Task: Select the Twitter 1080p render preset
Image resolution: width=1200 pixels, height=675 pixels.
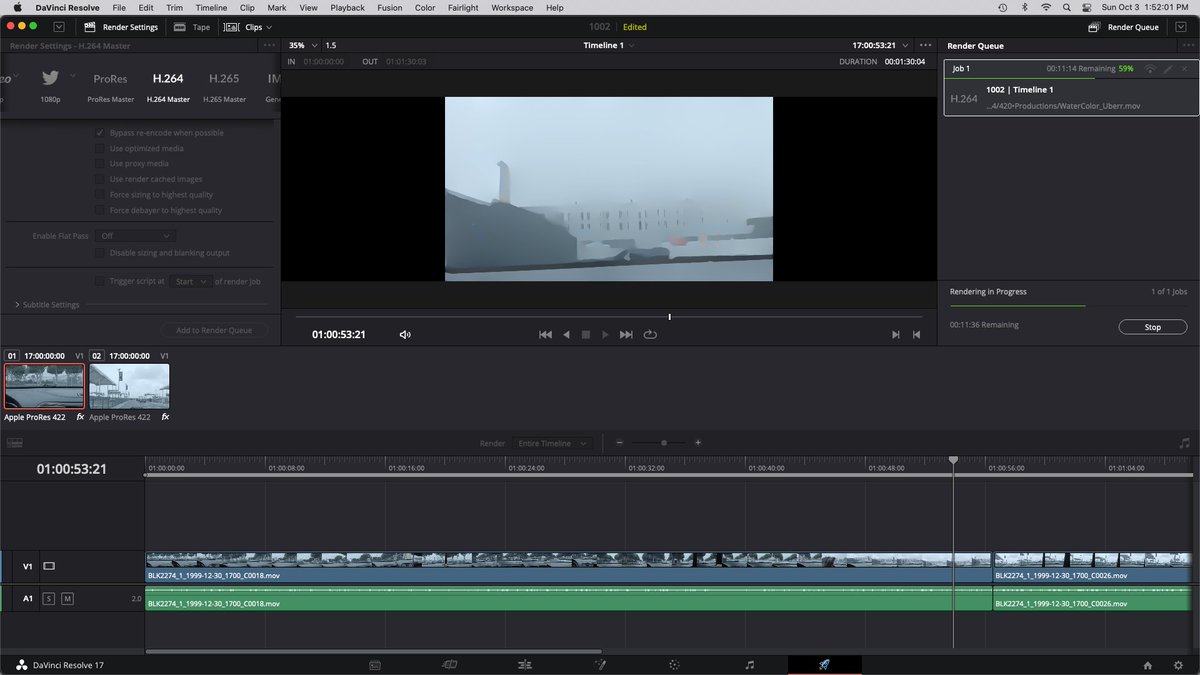Action: pos(50,87)
